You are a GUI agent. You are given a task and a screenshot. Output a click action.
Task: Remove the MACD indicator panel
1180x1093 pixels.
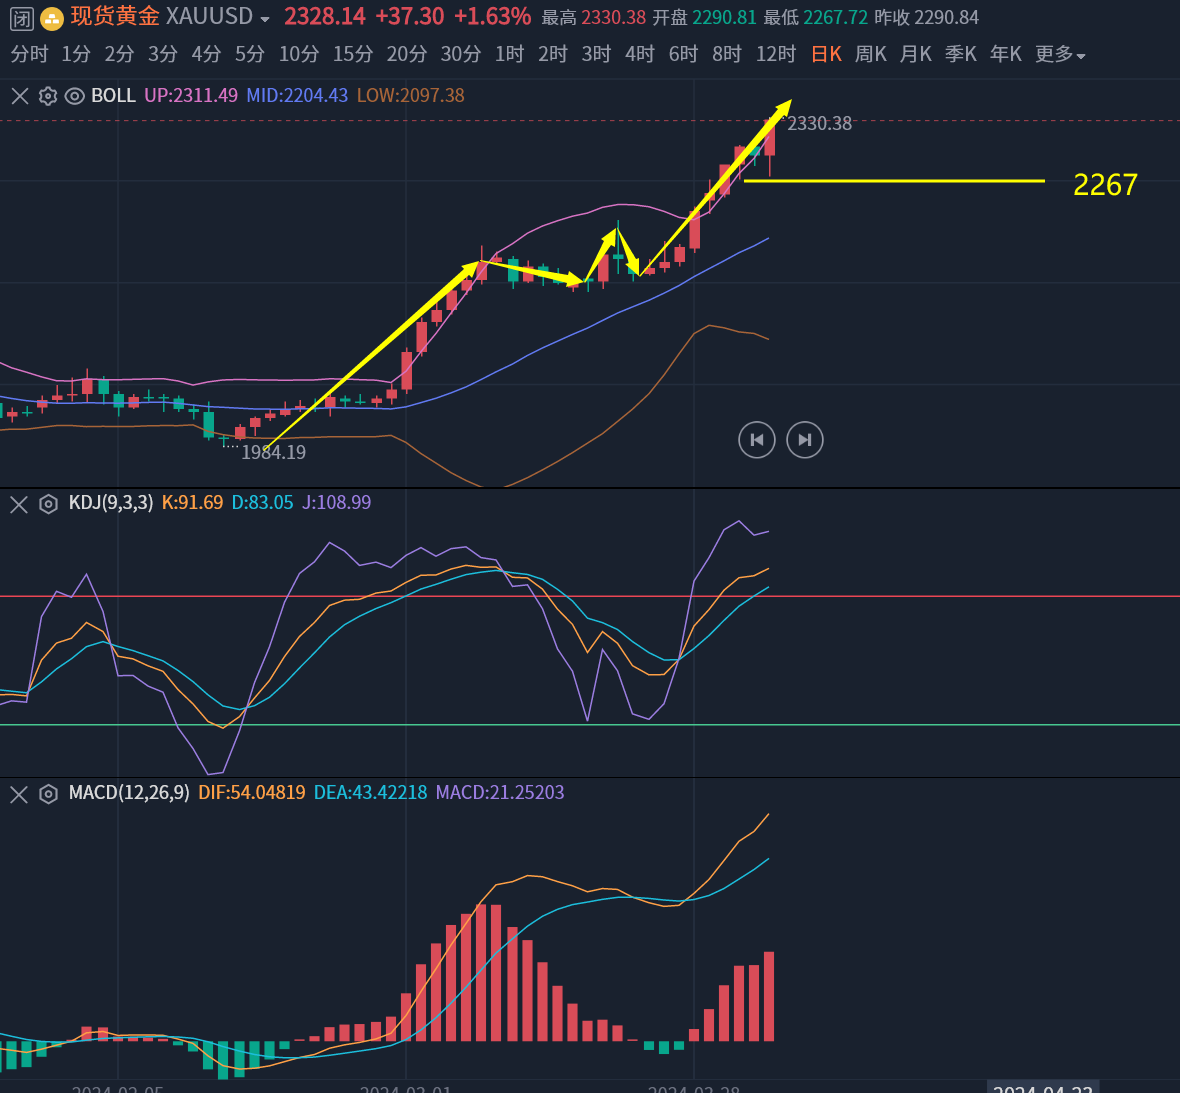pyautogui.click(x=19, y=794)
